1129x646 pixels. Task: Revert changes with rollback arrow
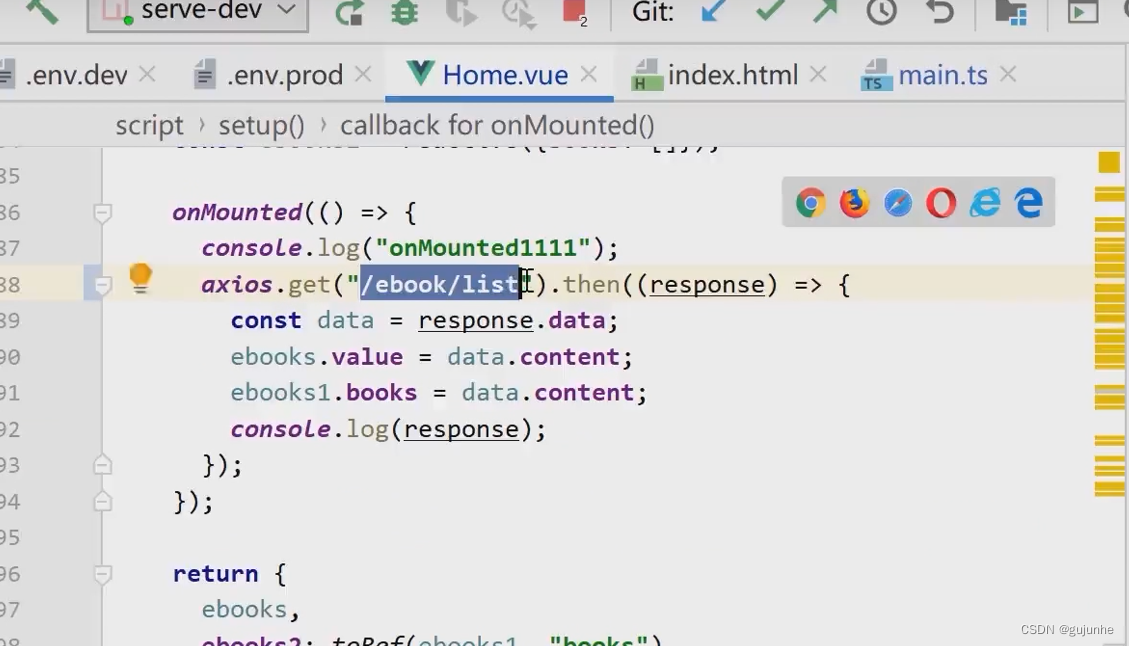[940, 12]
